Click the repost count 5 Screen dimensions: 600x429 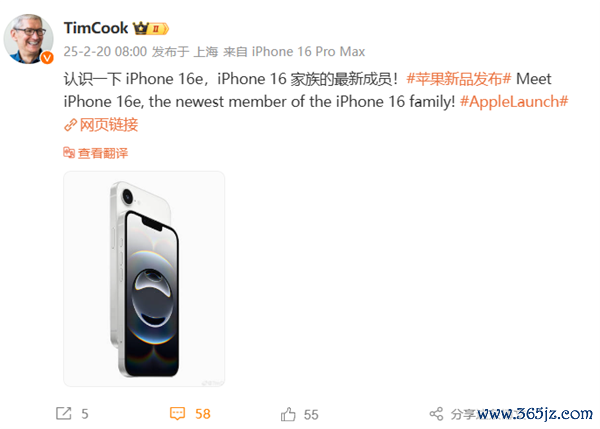pos(85,414)
